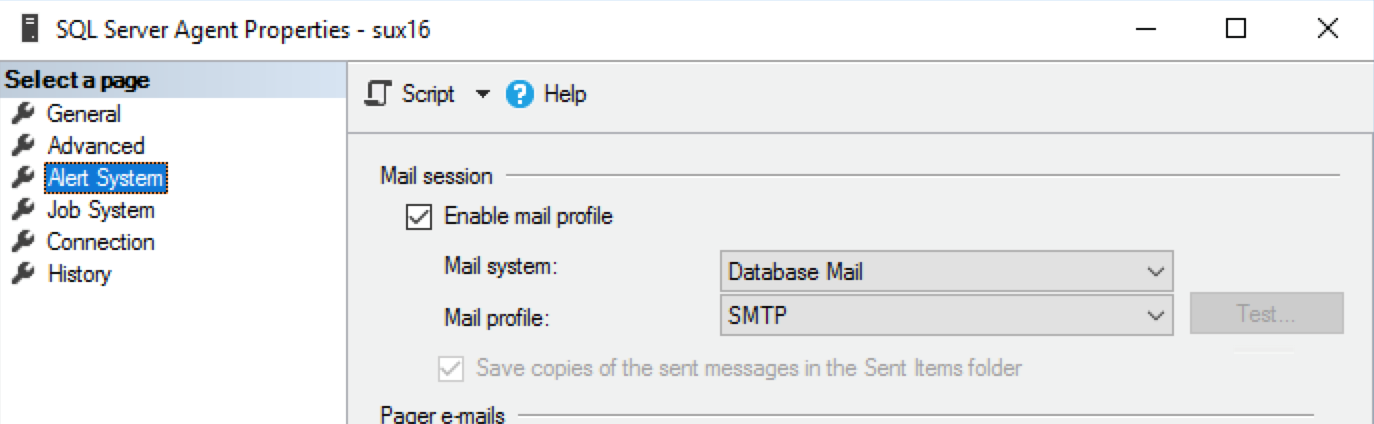Open the Mail system dropdown

tap(1155, 271)
